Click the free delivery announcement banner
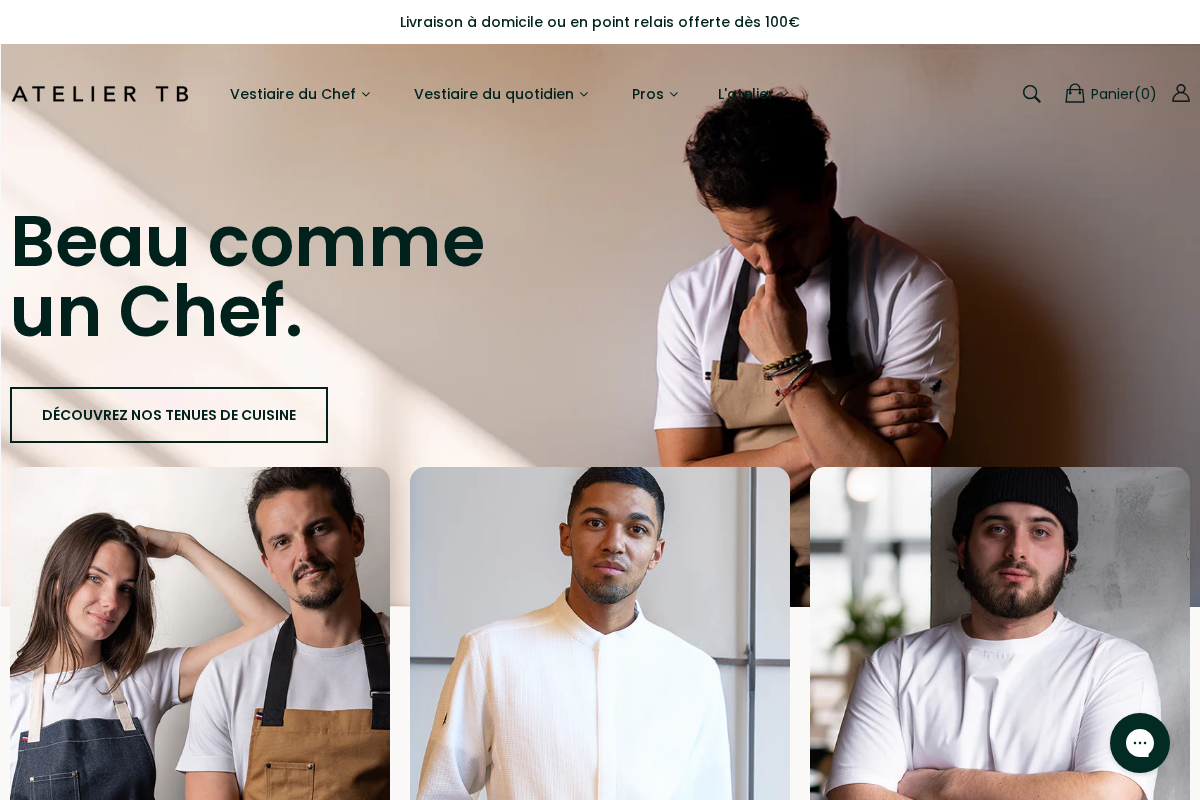 click(600, 22)
